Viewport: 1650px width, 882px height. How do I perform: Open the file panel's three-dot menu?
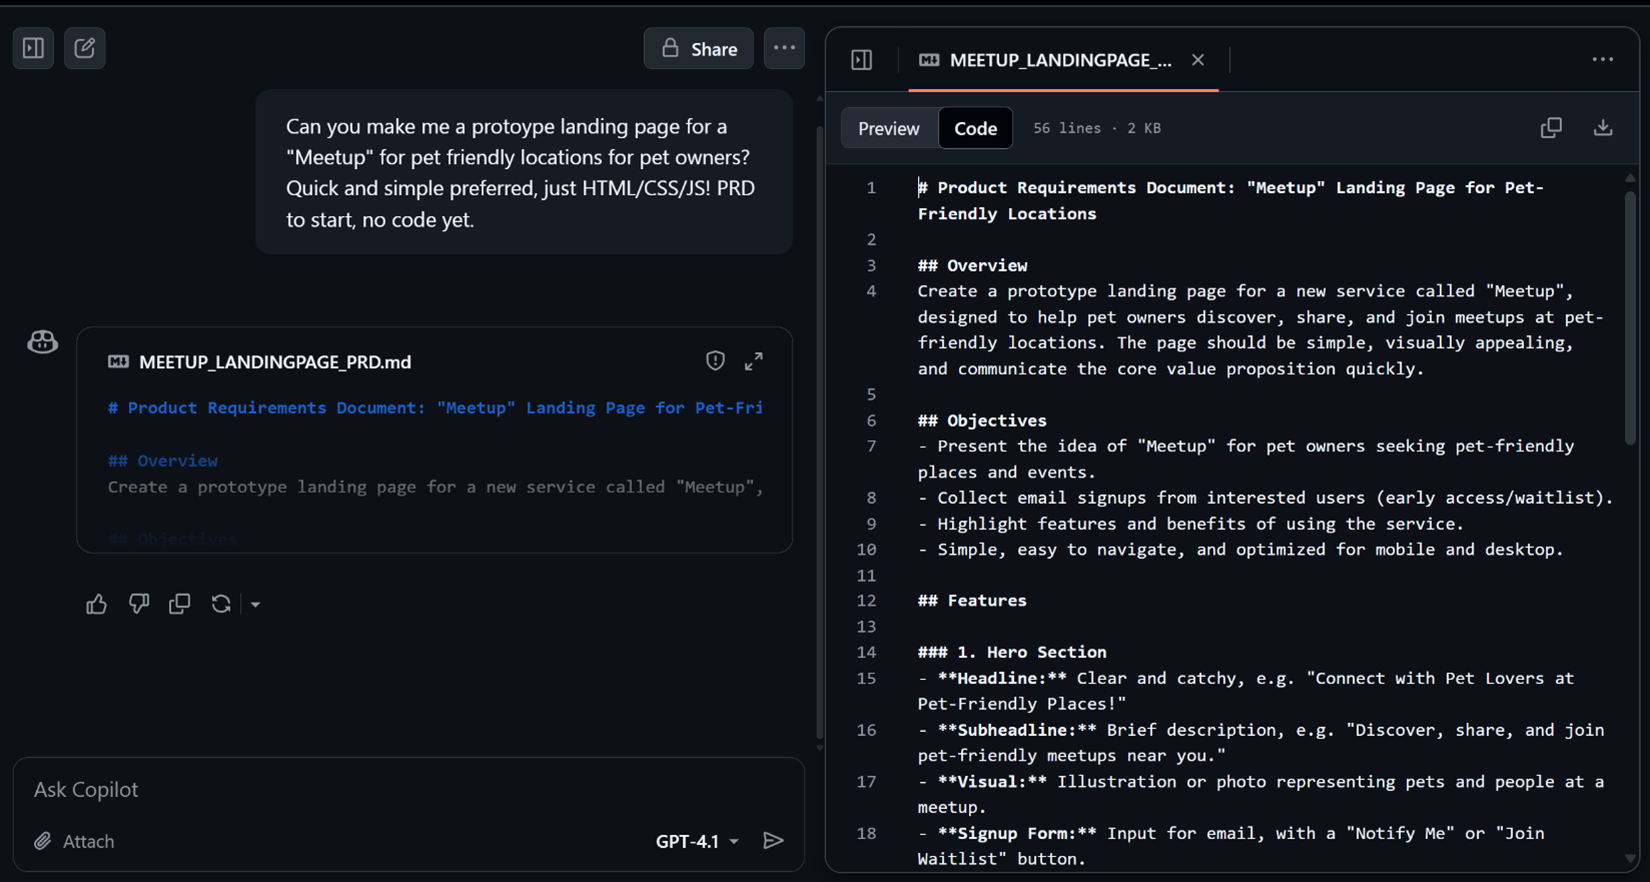1603,60
